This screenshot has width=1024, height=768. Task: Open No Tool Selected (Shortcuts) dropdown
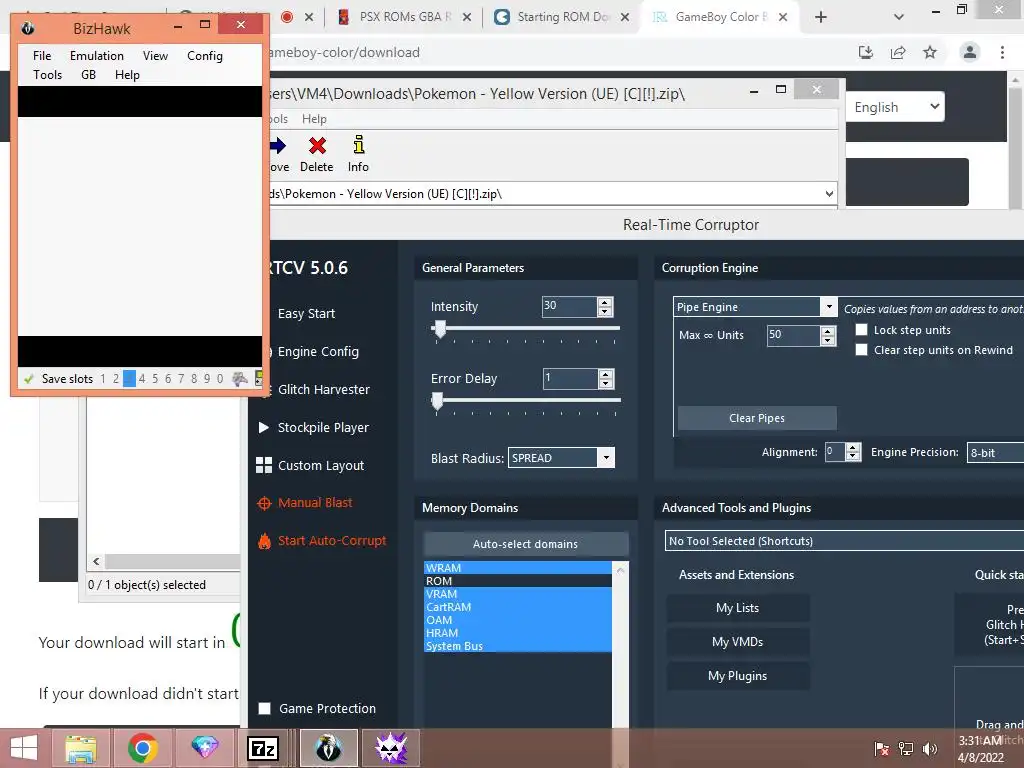click(844, 541)
